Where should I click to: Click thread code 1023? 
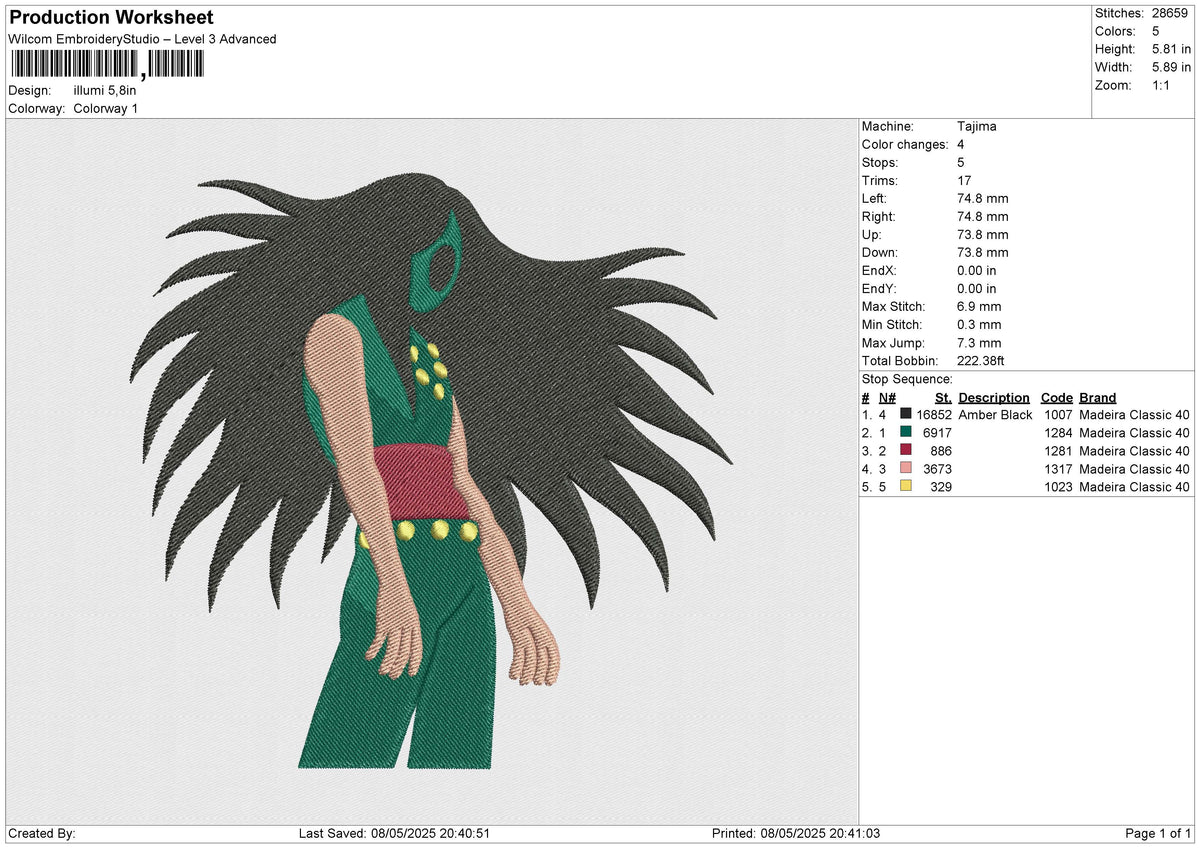1058,486
